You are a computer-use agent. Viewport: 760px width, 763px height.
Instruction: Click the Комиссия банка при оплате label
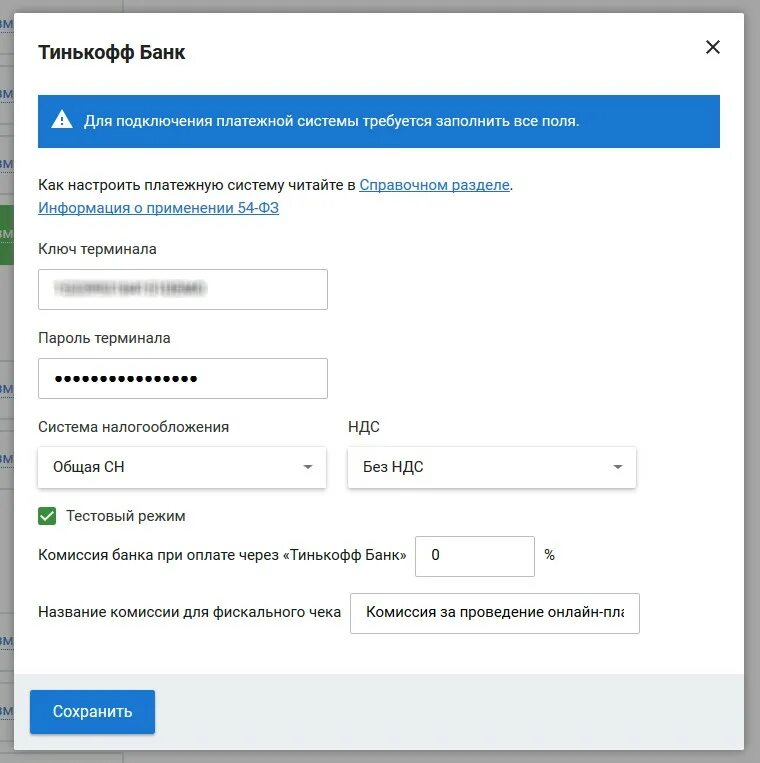[x=222, y=555]
